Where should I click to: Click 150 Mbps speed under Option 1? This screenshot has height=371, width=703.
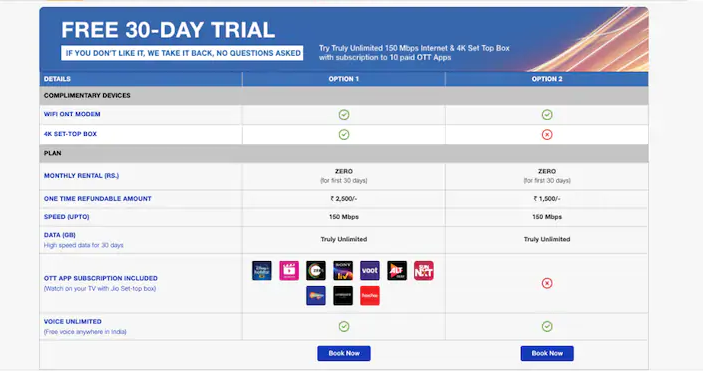coord(344,217)
